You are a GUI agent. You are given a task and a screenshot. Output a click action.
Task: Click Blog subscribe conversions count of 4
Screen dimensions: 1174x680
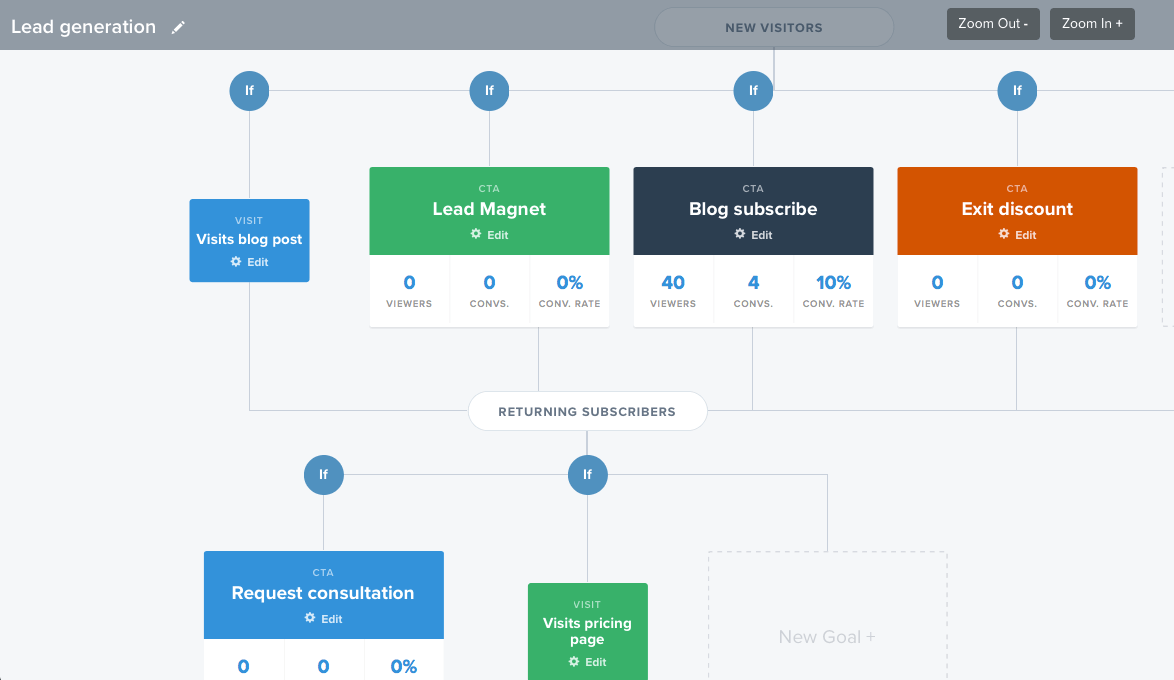pyautogui.click(x=753, y=283)
